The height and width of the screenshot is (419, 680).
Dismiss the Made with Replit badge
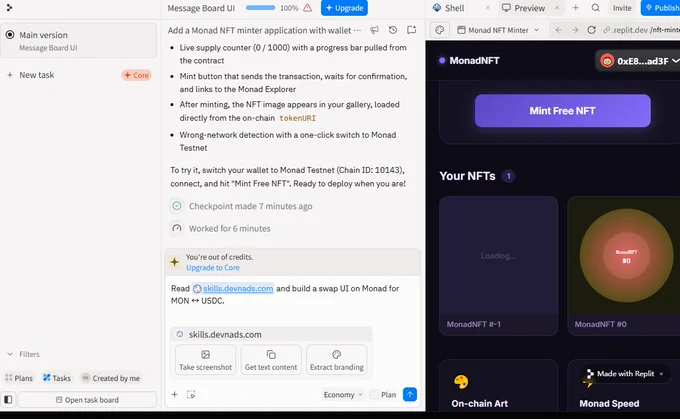point(661,373)
